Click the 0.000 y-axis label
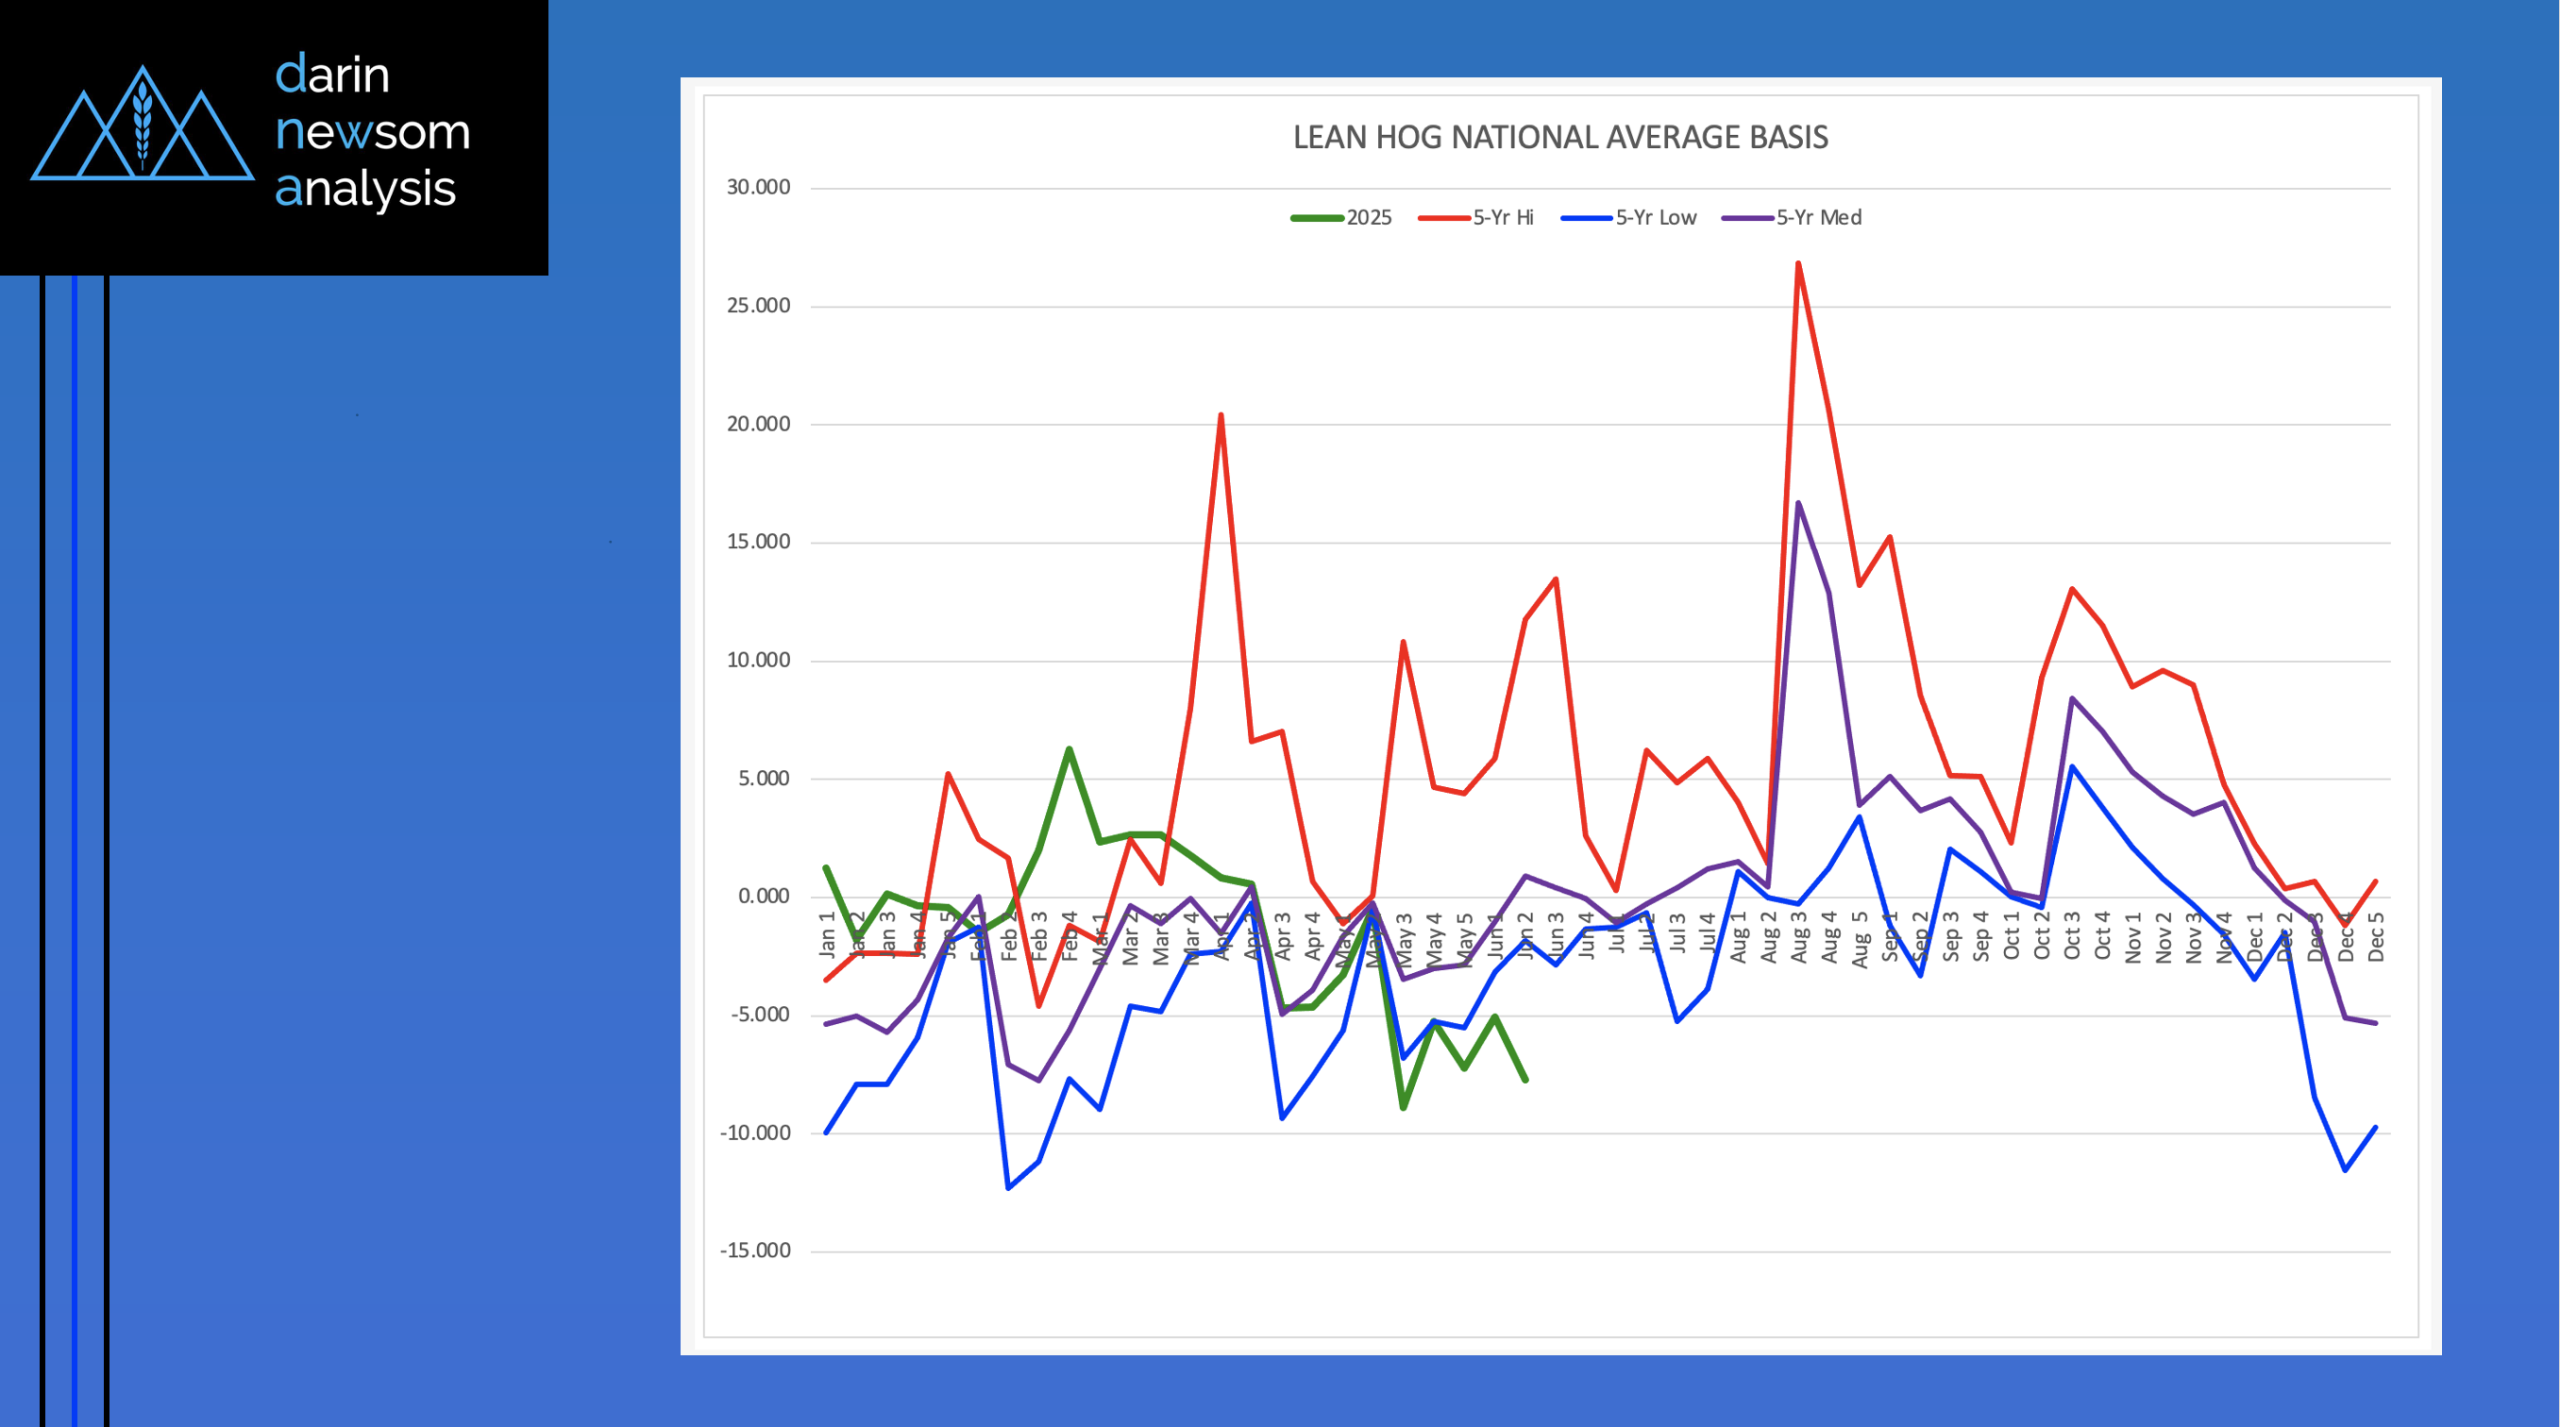The height and width of the screenshot is (1427, 2560). 764,896
